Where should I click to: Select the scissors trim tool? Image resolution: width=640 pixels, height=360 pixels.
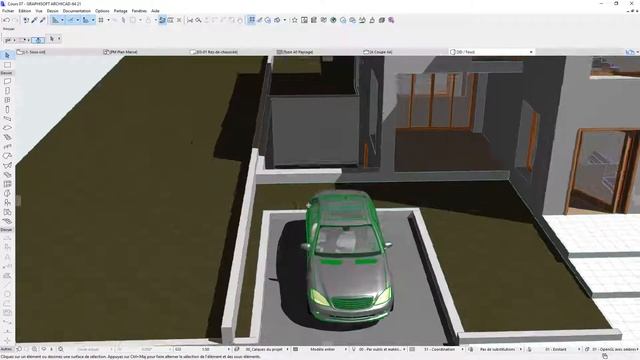click(190, 20)
